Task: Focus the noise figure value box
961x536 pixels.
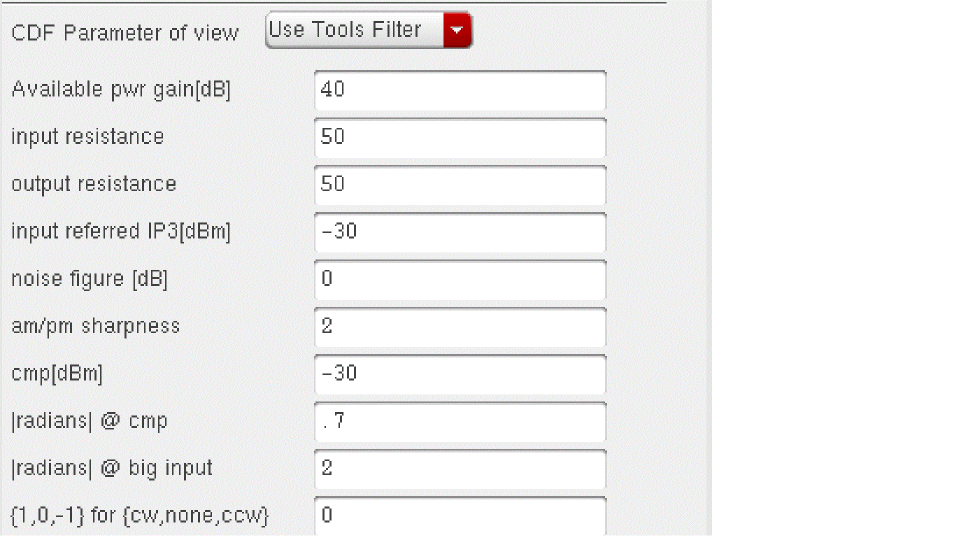Action: (x=459, y=279)
